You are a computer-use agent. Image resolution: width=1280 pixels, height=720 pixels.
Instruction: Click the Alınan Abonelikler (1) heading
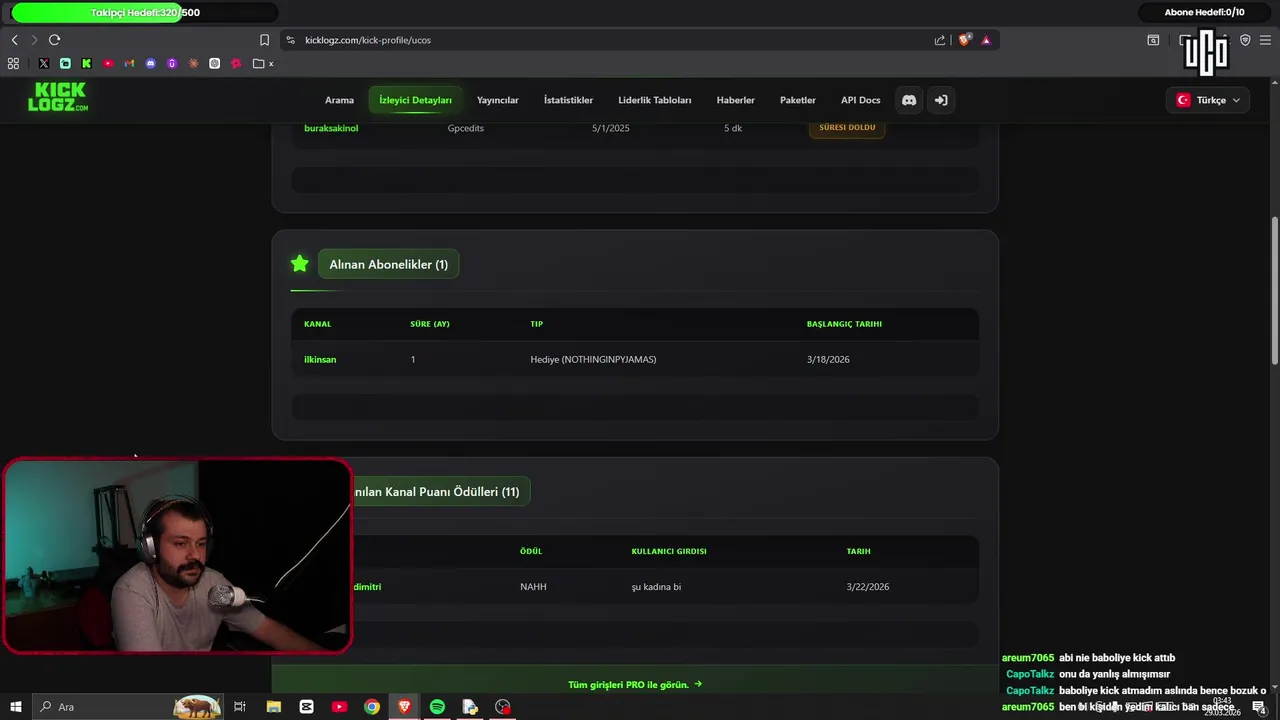coord(389,264)
